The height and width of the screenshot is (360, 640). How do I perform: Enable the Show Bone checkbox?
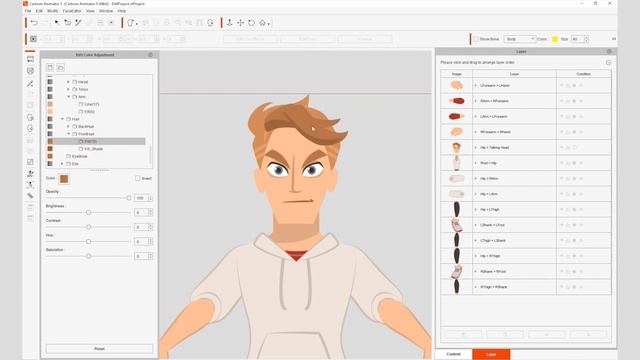coord(476,39)
